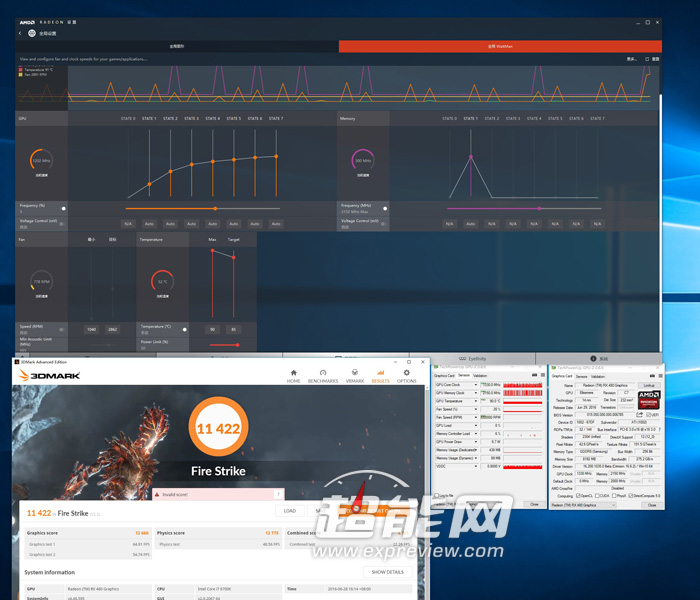
Task: Click Close in GPU-Z Graphics Card window
Action: [x=652, y=505]
